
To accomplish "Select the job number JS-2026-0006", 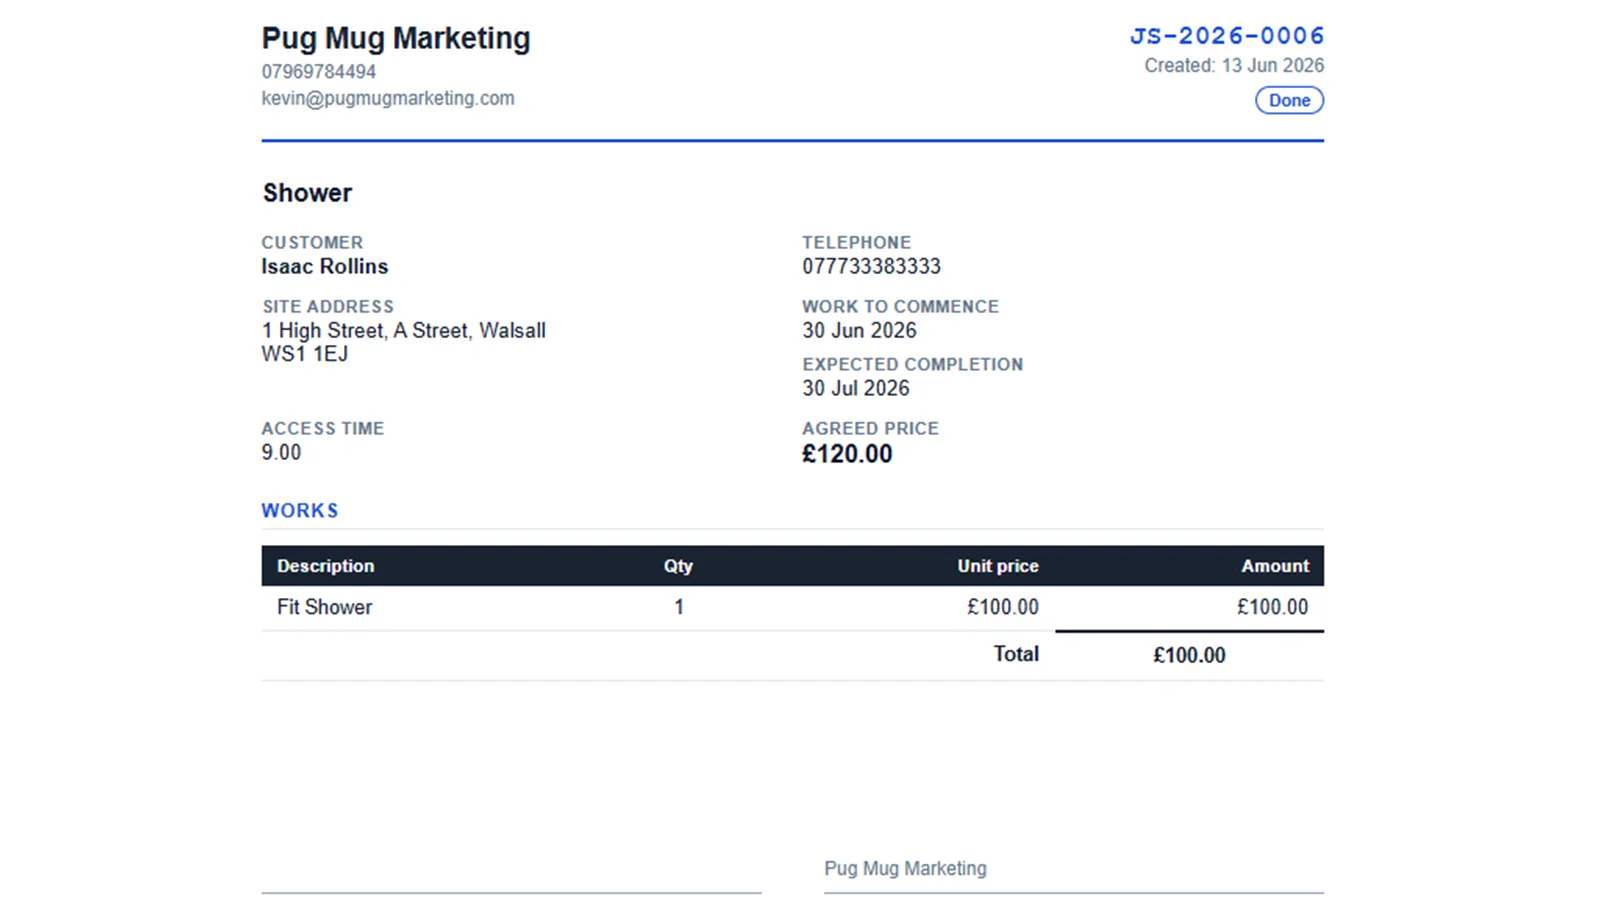I will click(x=1227, y=36).
